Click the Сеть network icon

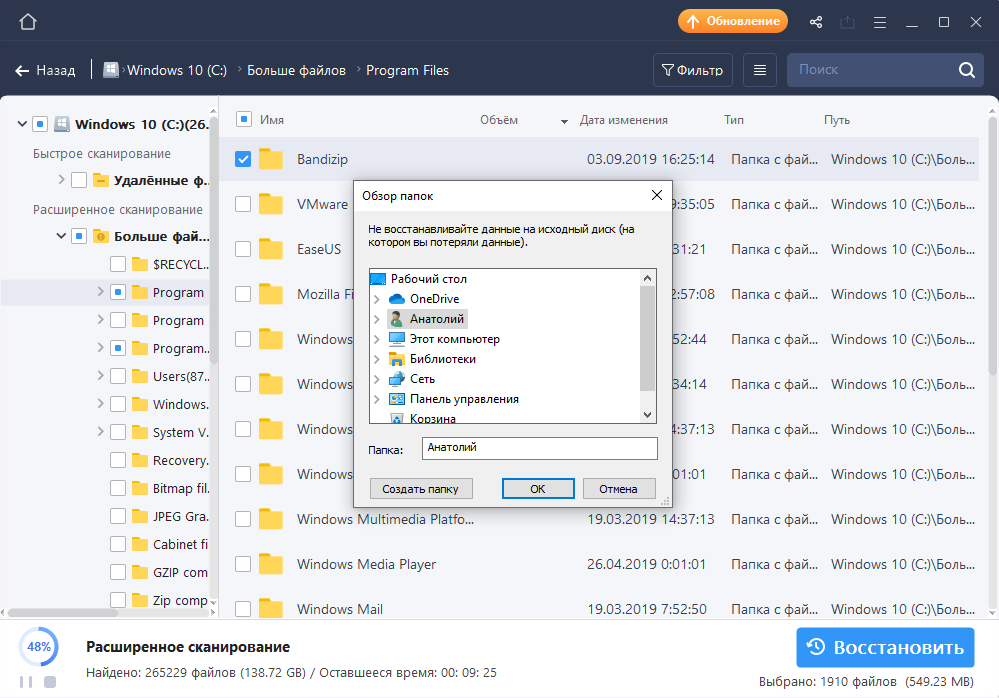(396, 379)
